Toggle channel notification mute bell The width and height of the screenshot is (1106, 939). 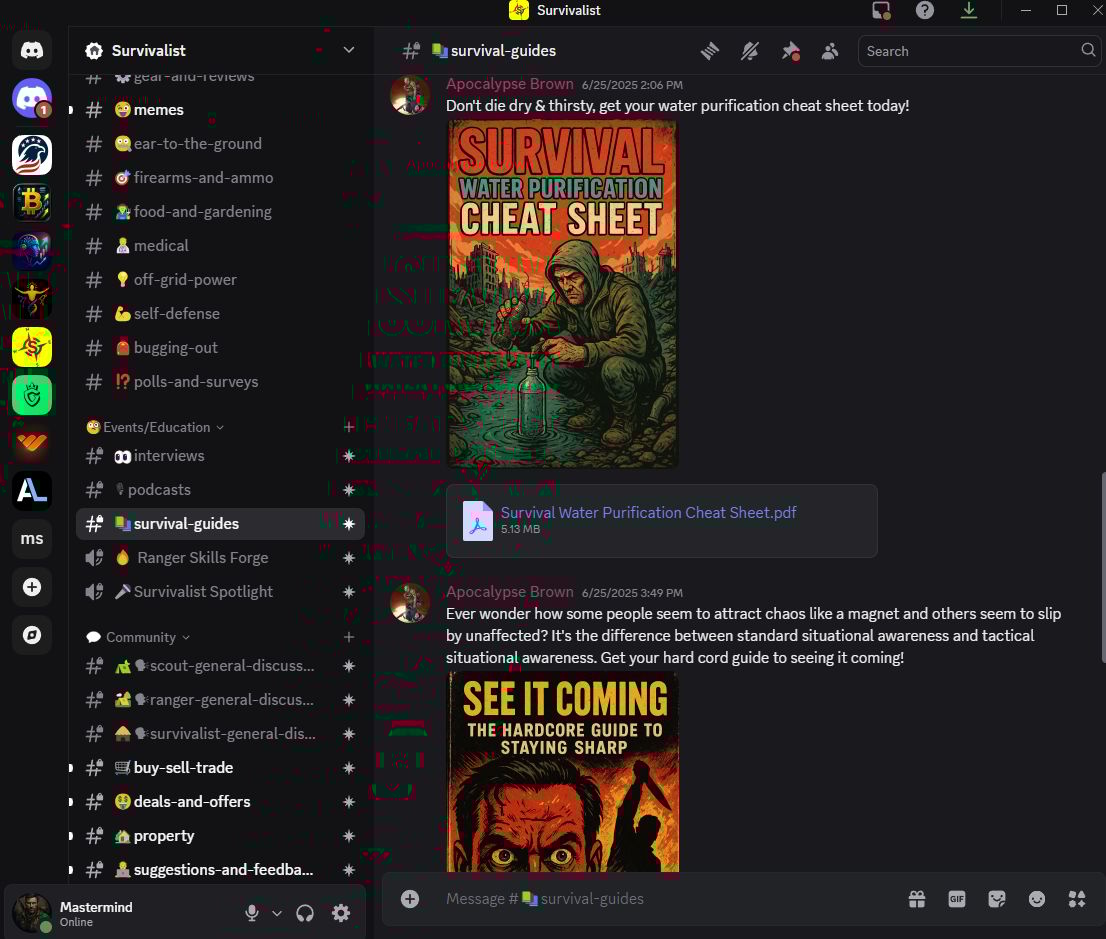(x=750, y=51)
